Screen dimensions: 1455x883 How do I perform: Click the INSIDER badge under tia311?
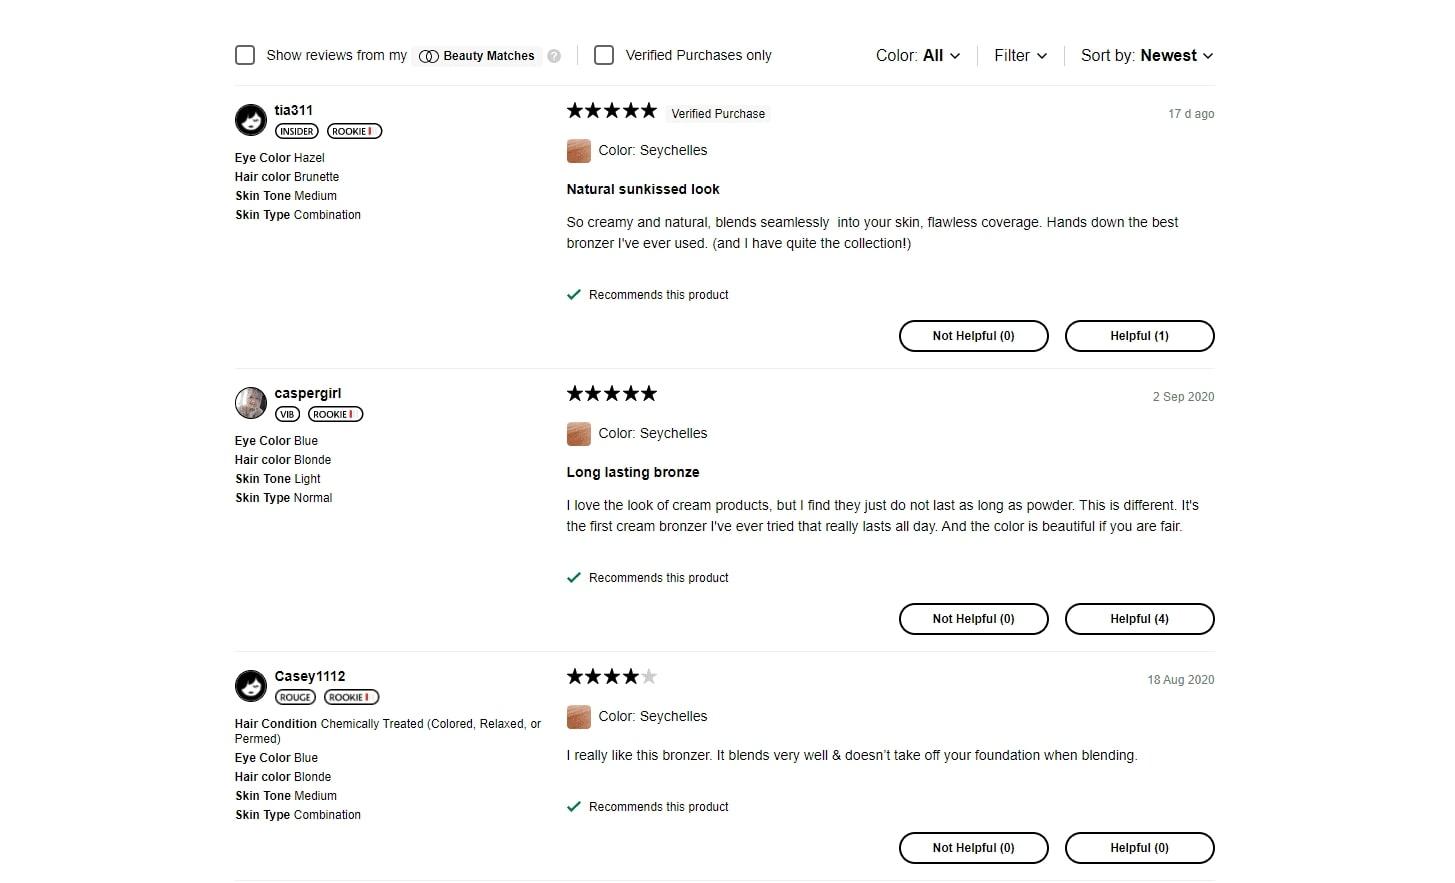pos(296,131)
